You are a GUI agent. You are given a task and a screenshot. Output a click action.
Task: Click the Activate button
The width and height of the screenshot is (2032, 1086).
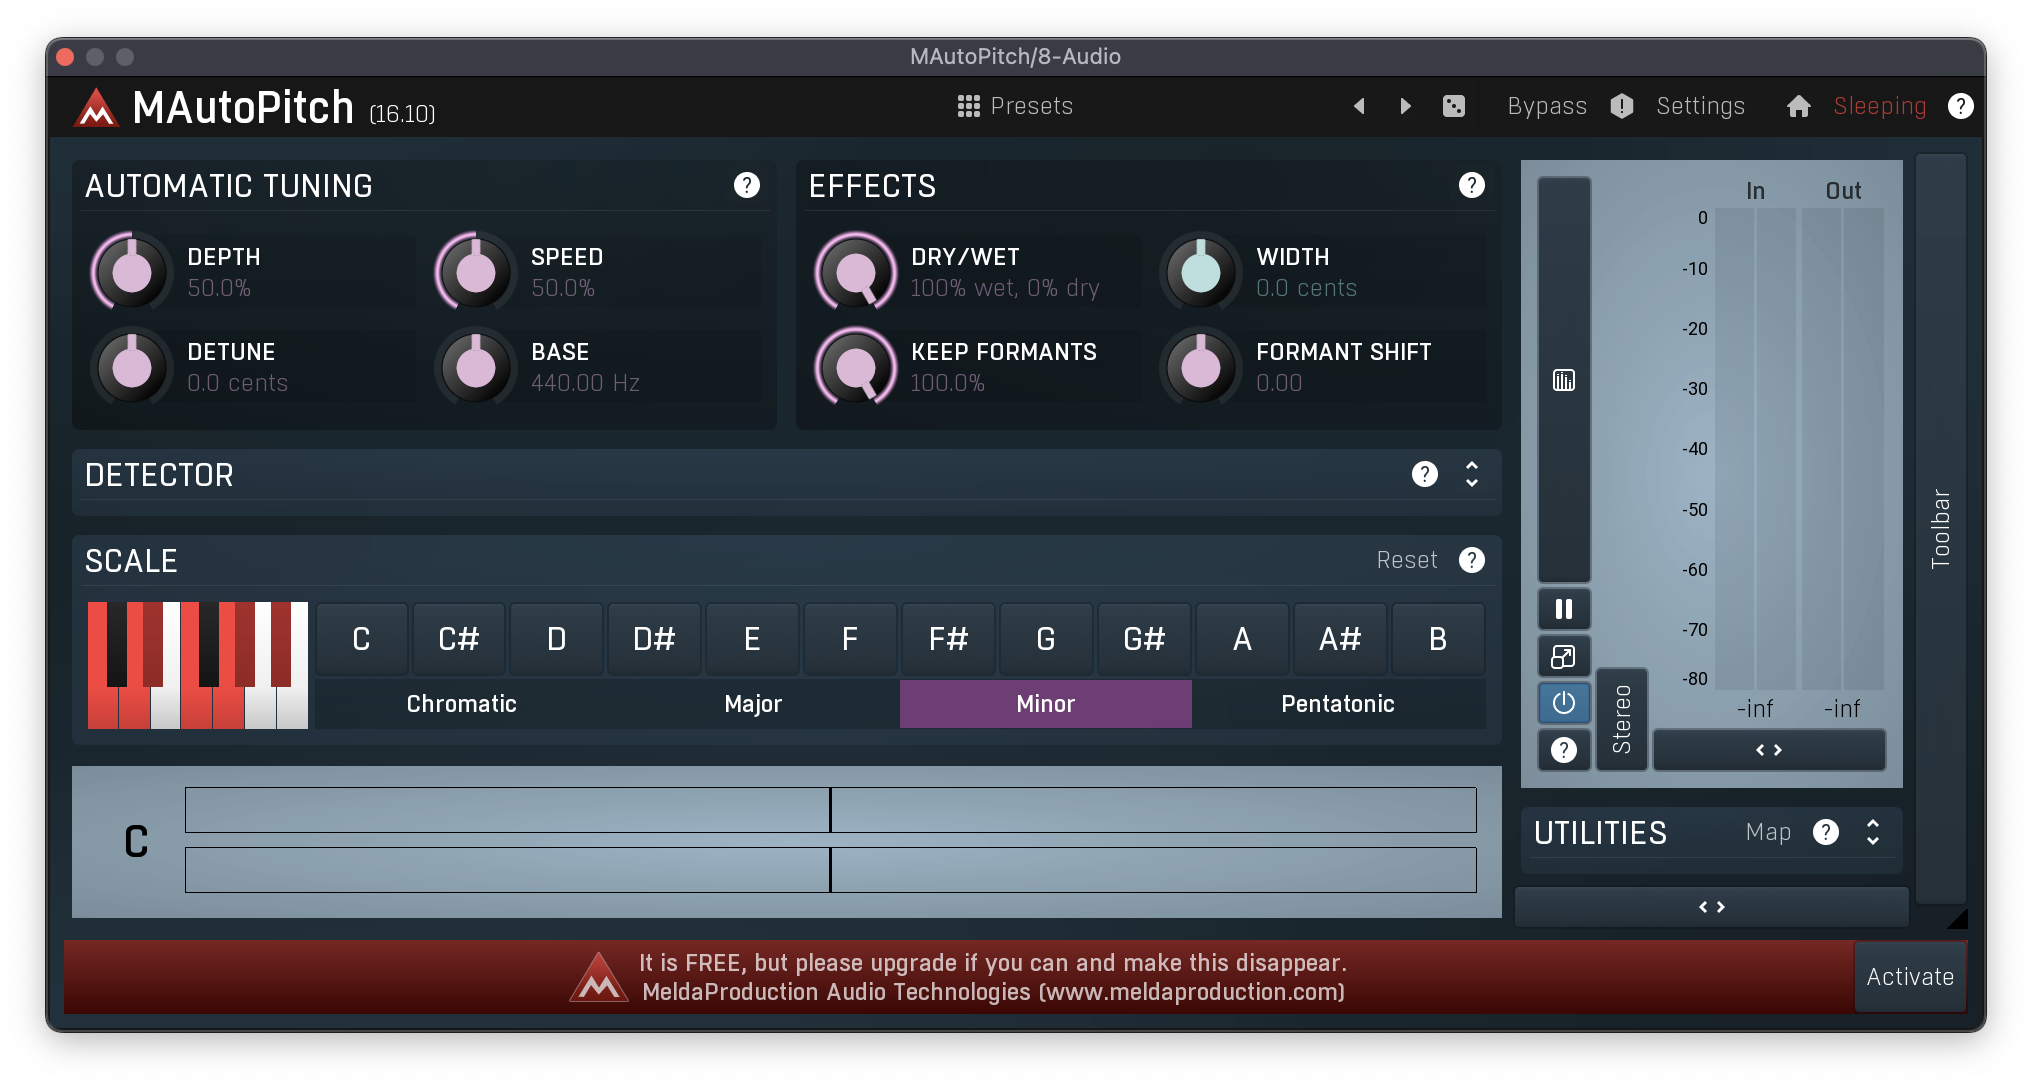coord(1910,977)
